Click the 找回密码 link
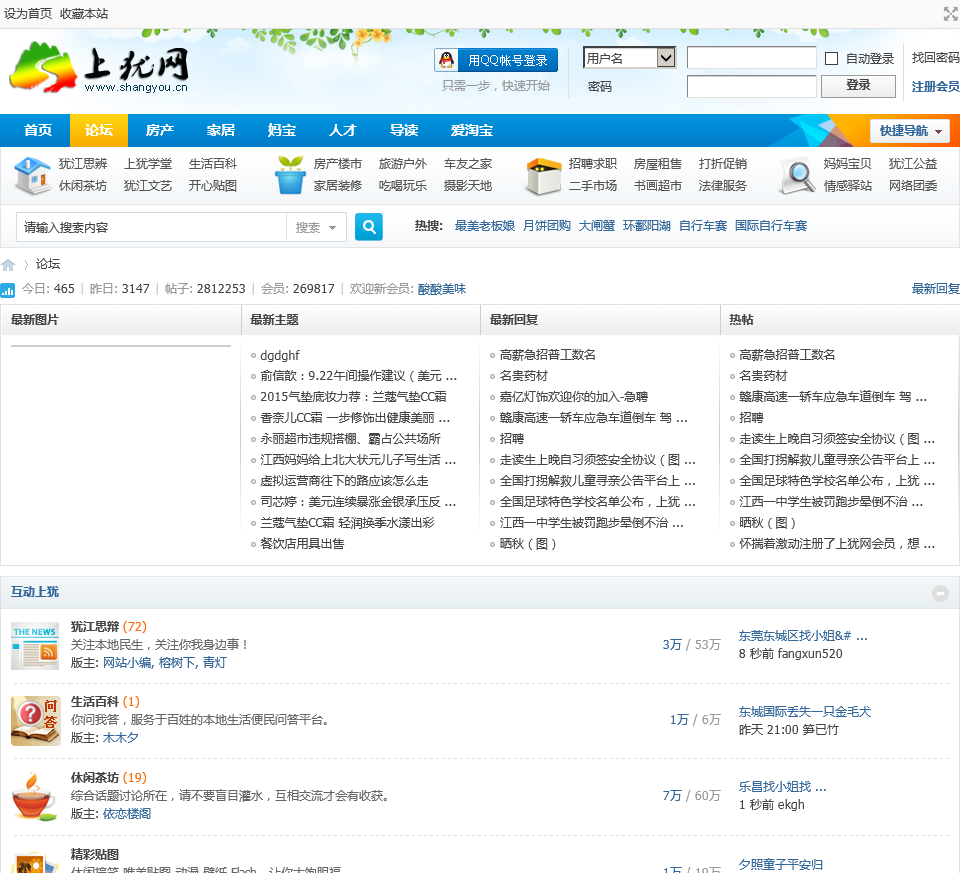The width and height of the screenshot is (960, 873). (936, 58)
